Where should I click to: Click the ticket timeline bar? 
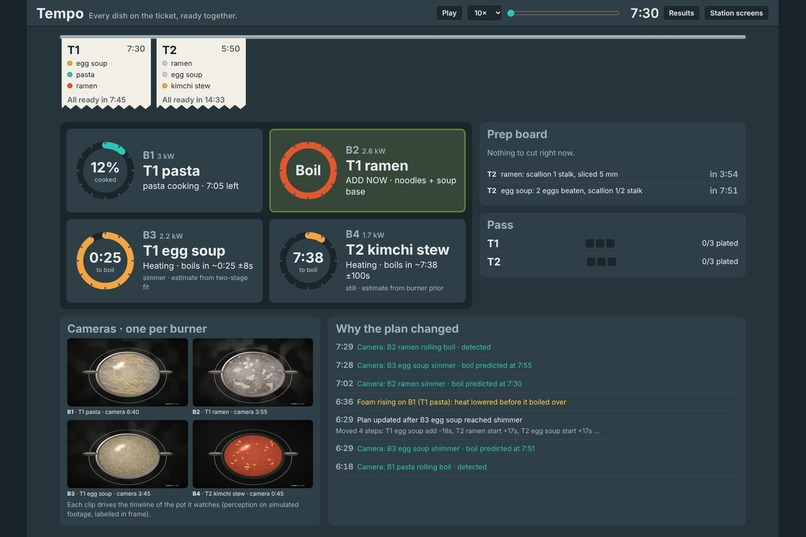pos(402,37)
